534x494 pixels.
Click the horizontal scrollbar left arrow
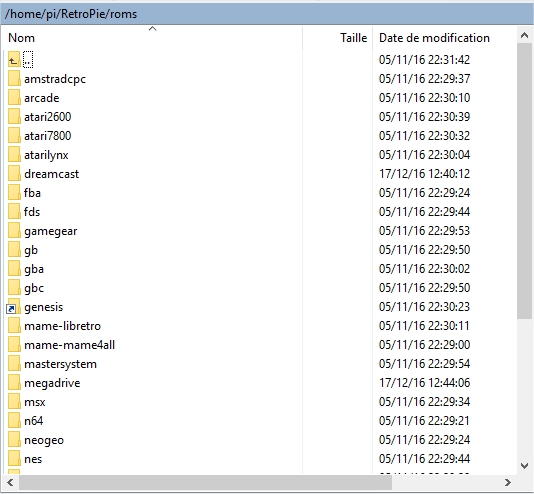[10, 482]
